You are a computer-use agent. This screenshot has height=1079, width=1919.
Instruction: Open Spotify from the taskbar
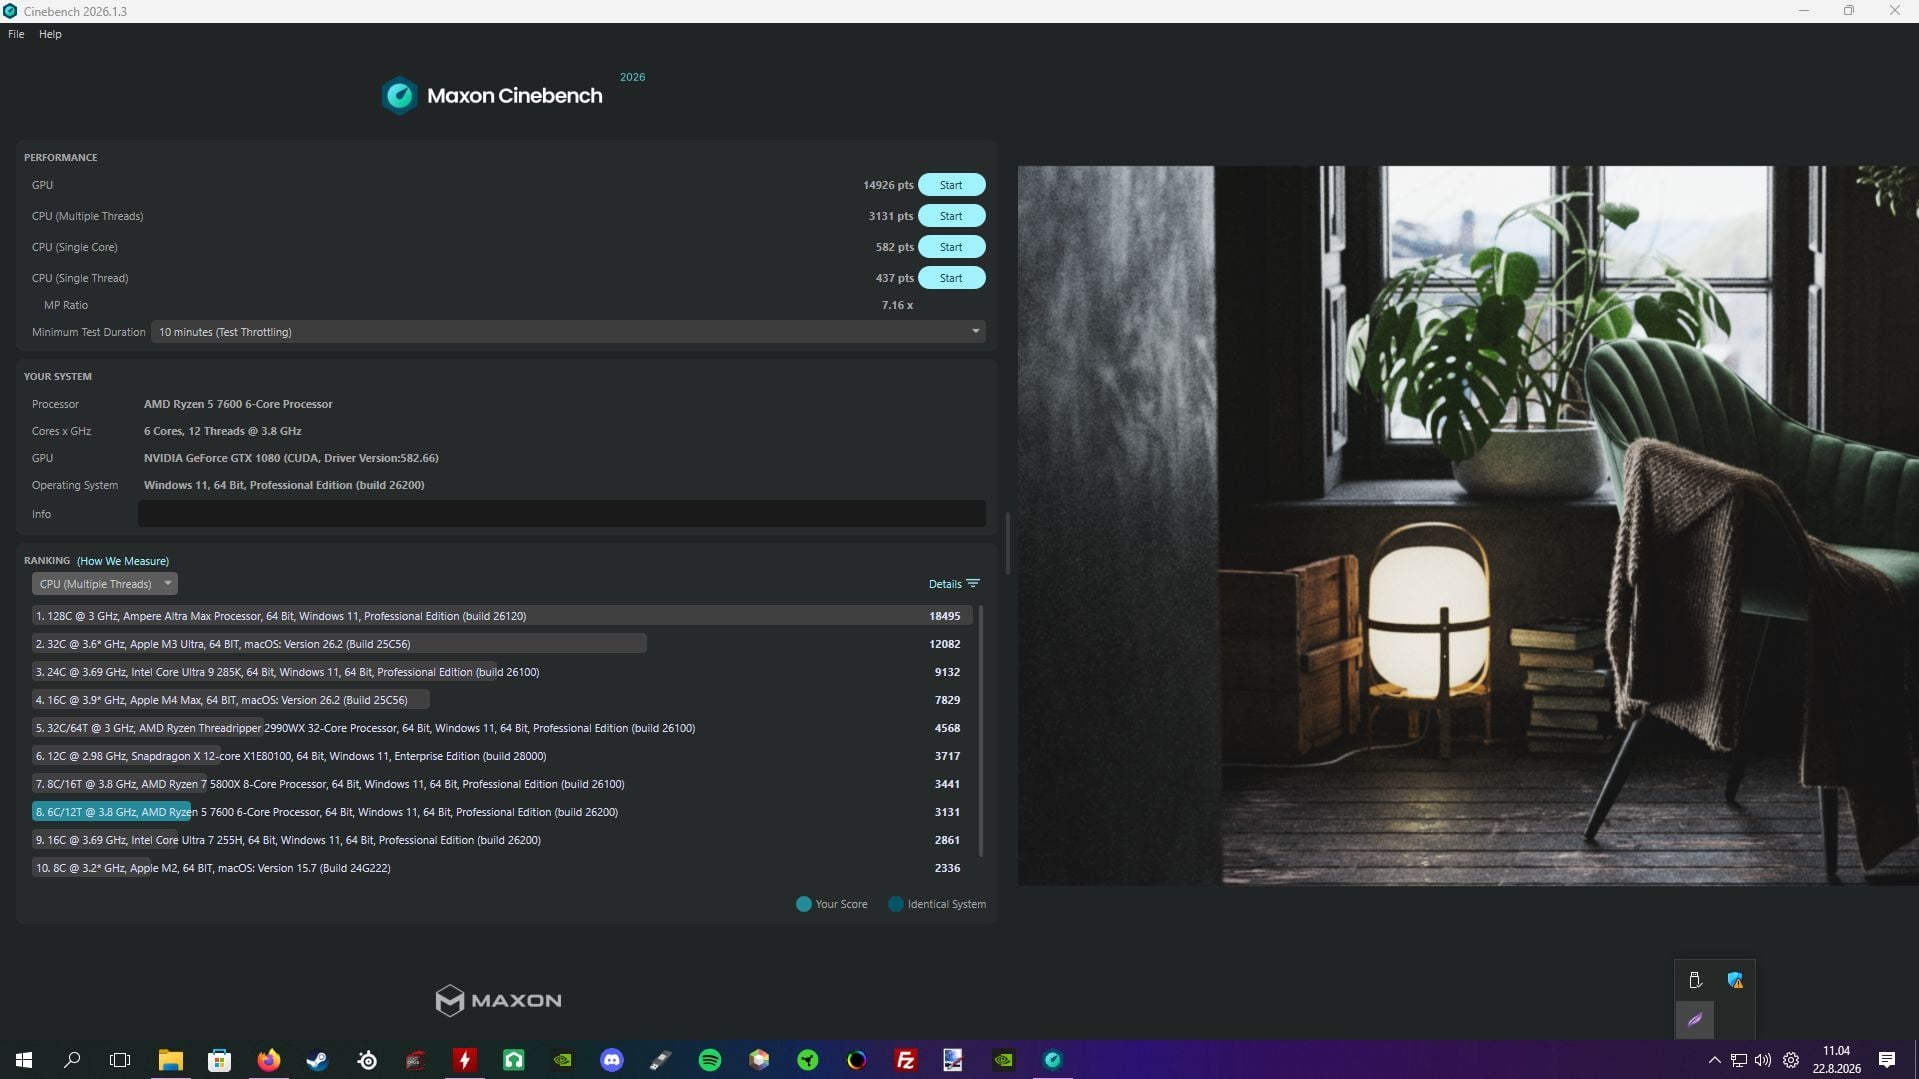click(x=710, y=1060)
